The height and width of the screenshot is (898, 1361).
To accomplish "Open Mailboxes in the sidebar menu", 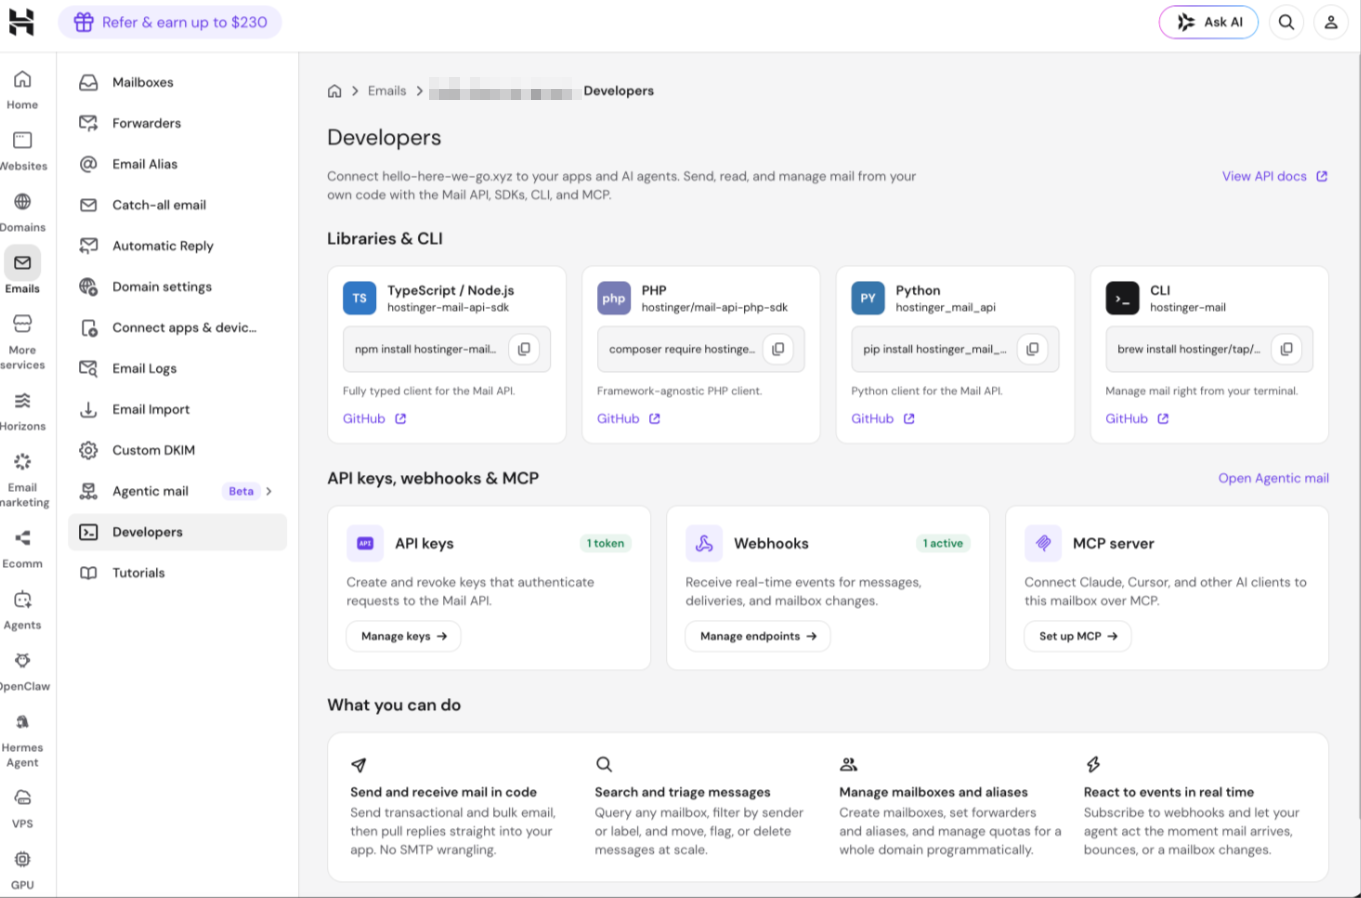I will click(177, 82).
